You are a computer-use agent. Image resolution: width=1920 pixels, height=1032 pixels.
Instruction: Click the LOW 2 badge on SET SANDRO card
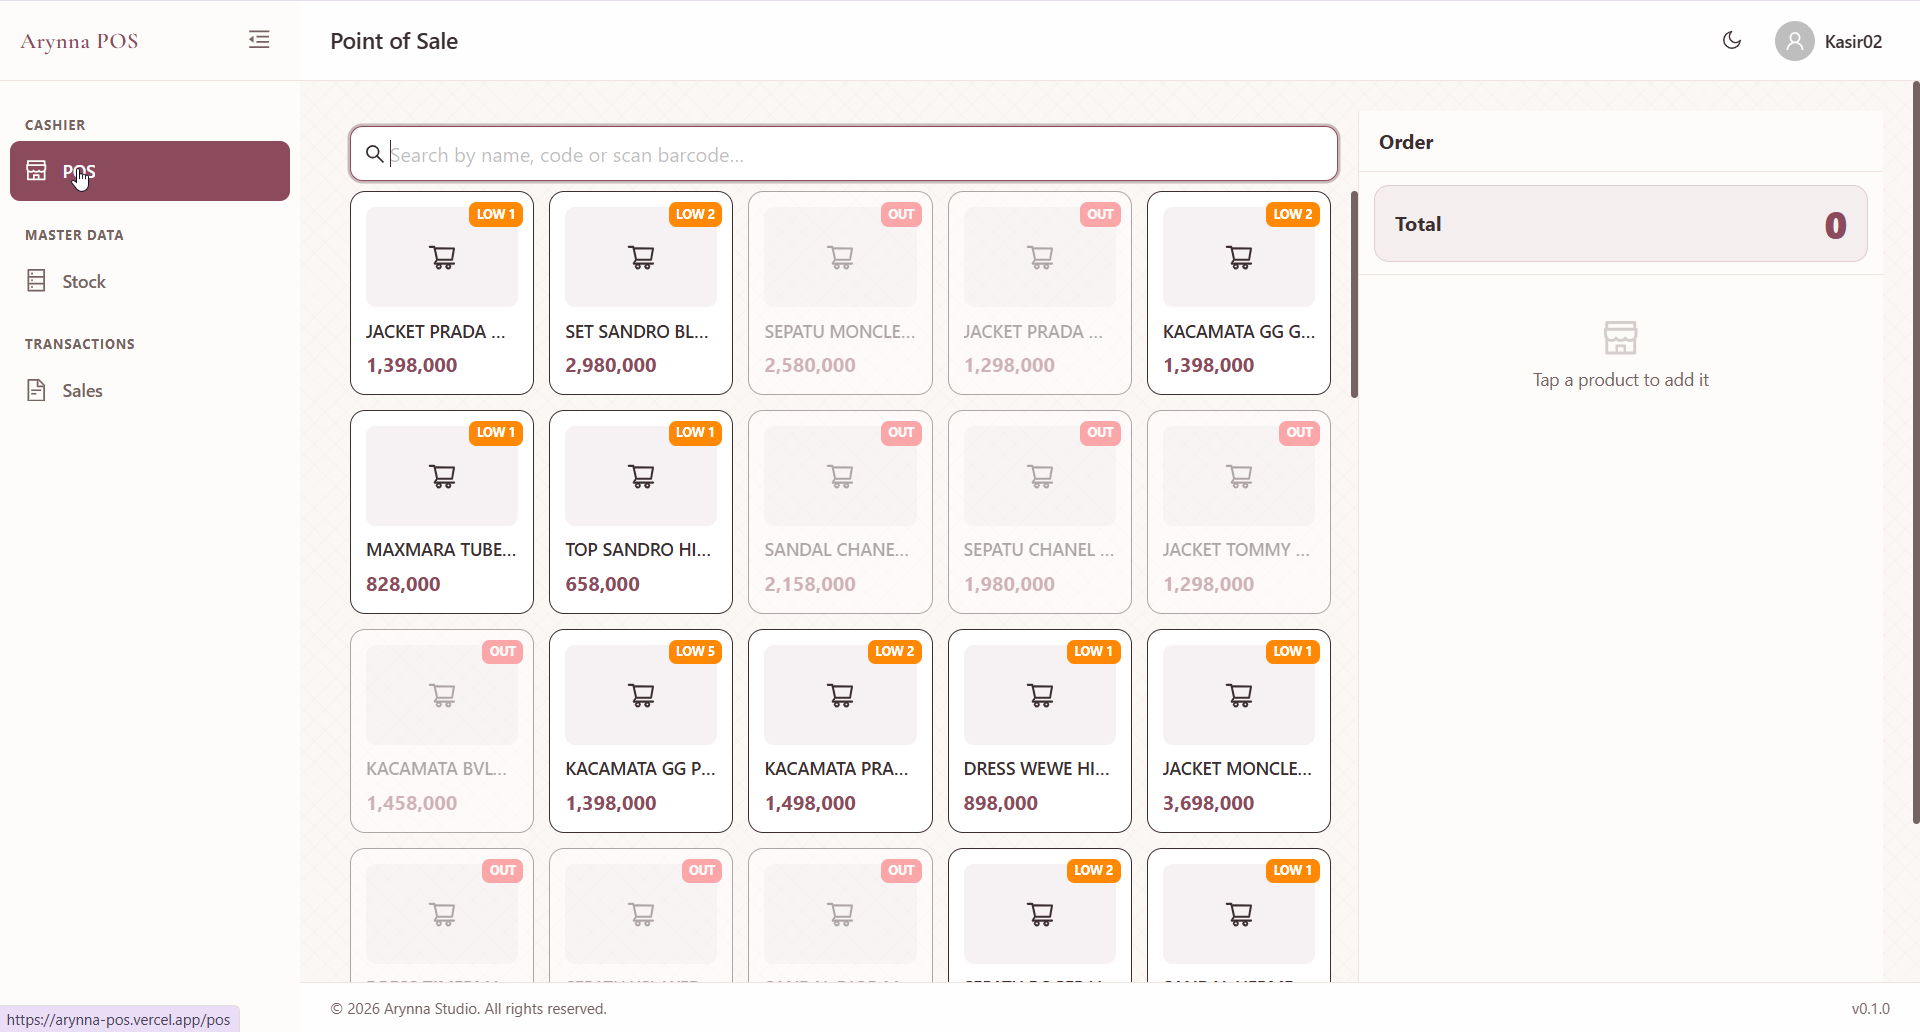[x=695, y=214]
